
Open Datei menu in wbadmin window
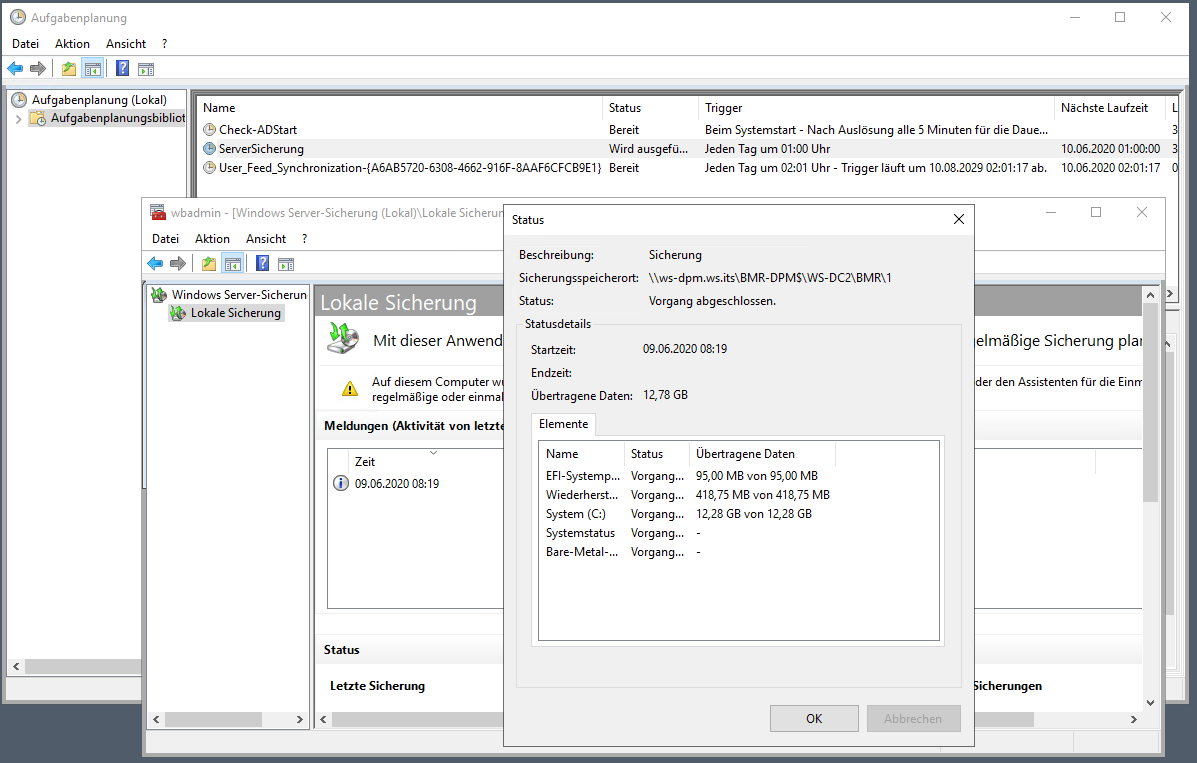pos(165,238)
